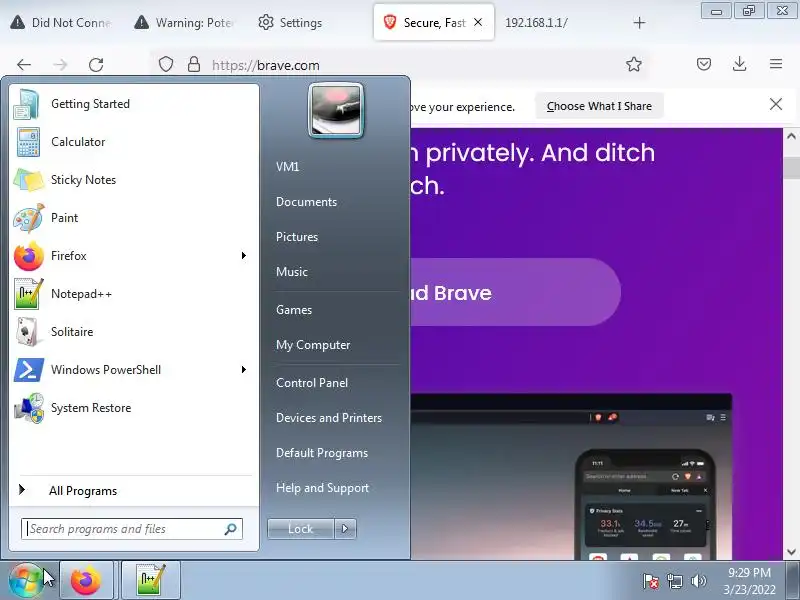The height and width of the screenshot is (600, 800).
Task: Open Action Center flag in system tray
Action: click(x=651, y=581)
